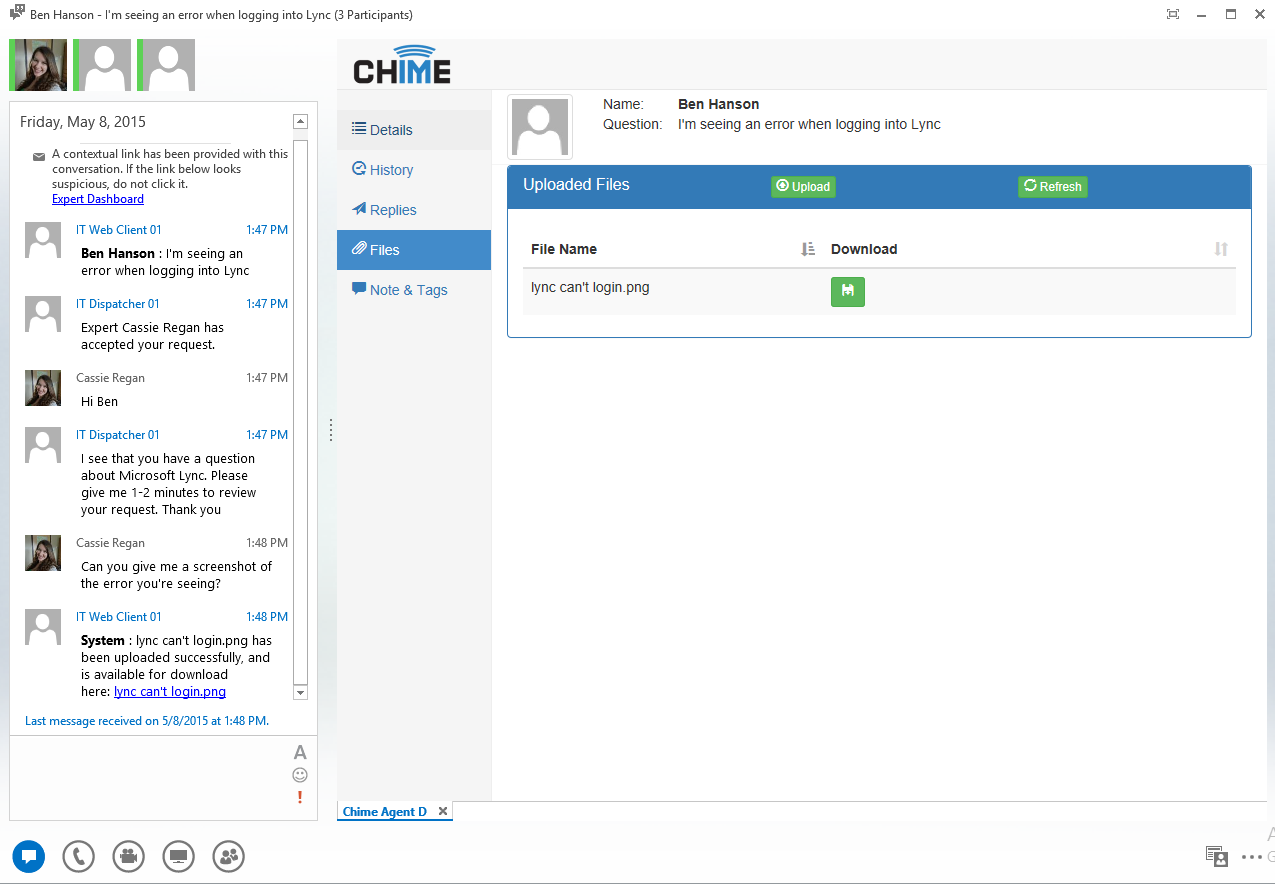Click Cassie Regan's avatar beside Hi Ben

coord(43,388)
